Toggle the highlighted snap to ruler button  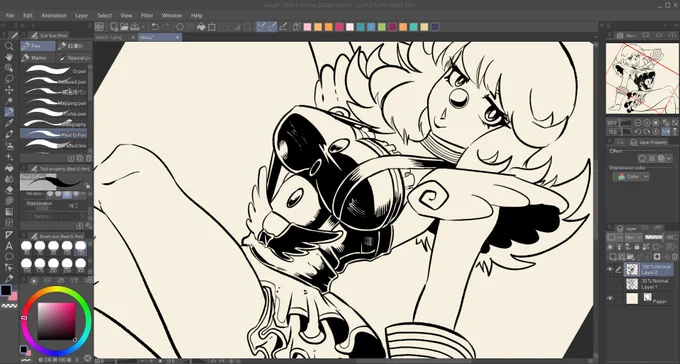pos(261,27)
